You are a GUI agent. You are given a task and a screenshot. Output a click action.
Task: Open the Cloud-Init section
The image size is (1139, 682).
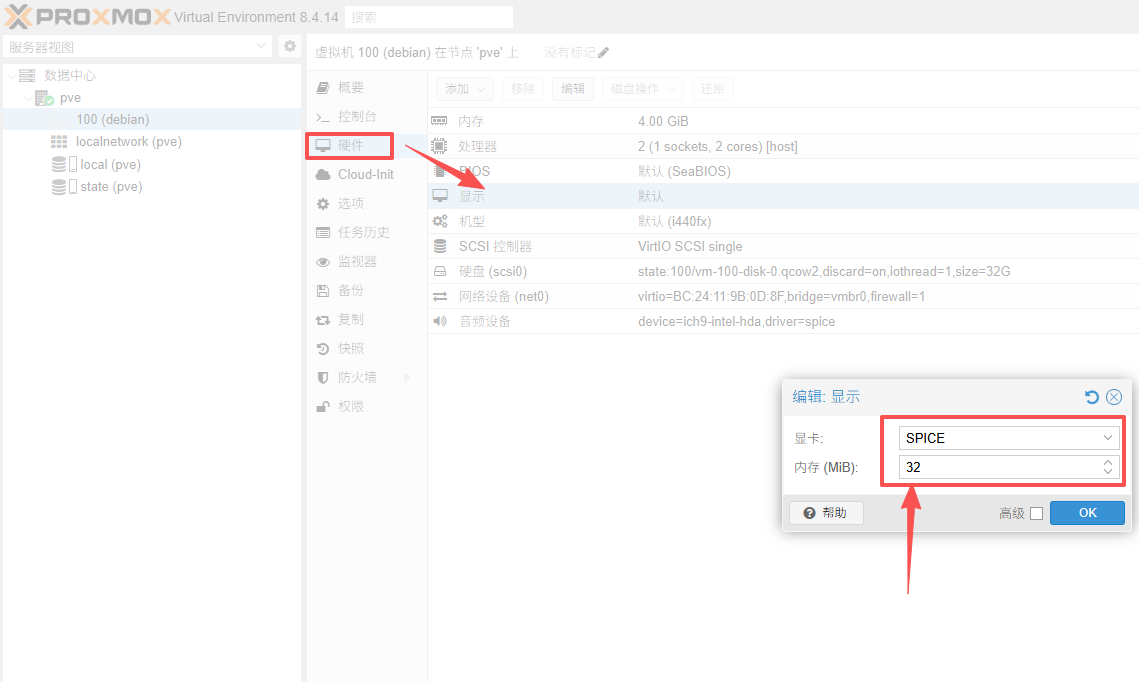[365, 174]
